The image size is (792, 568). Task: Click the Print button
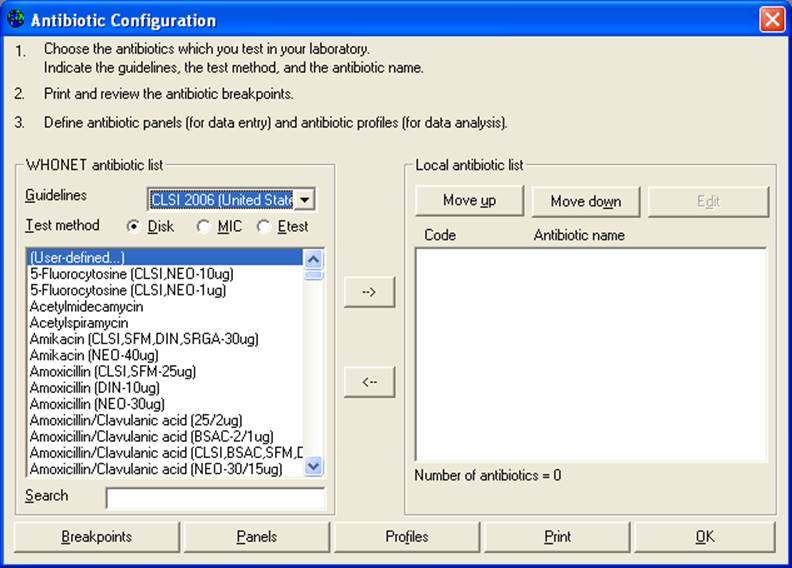coord(557,537)
